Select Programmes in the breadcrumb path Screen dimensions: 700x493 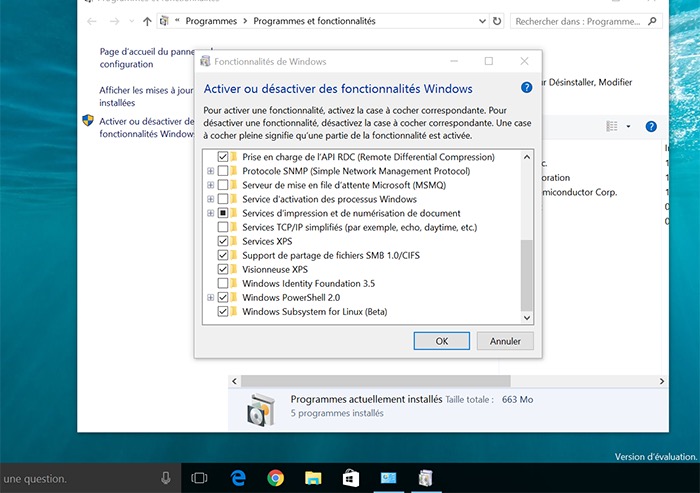pyautogui.click(x=211, y=21)
